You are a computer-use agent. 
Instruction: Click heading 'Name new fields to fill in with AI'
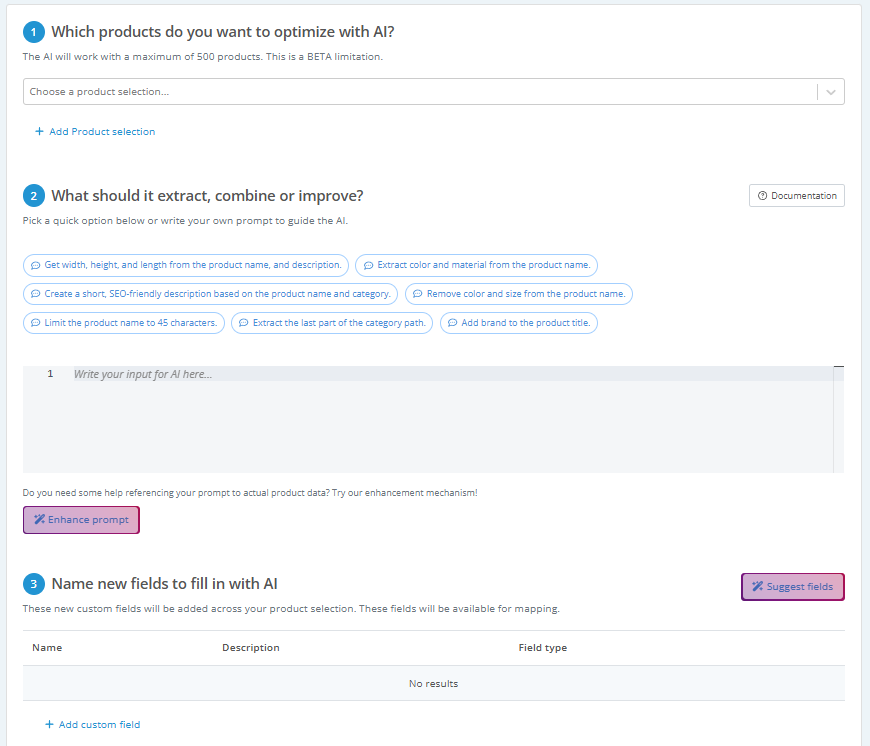click(164, 584)
